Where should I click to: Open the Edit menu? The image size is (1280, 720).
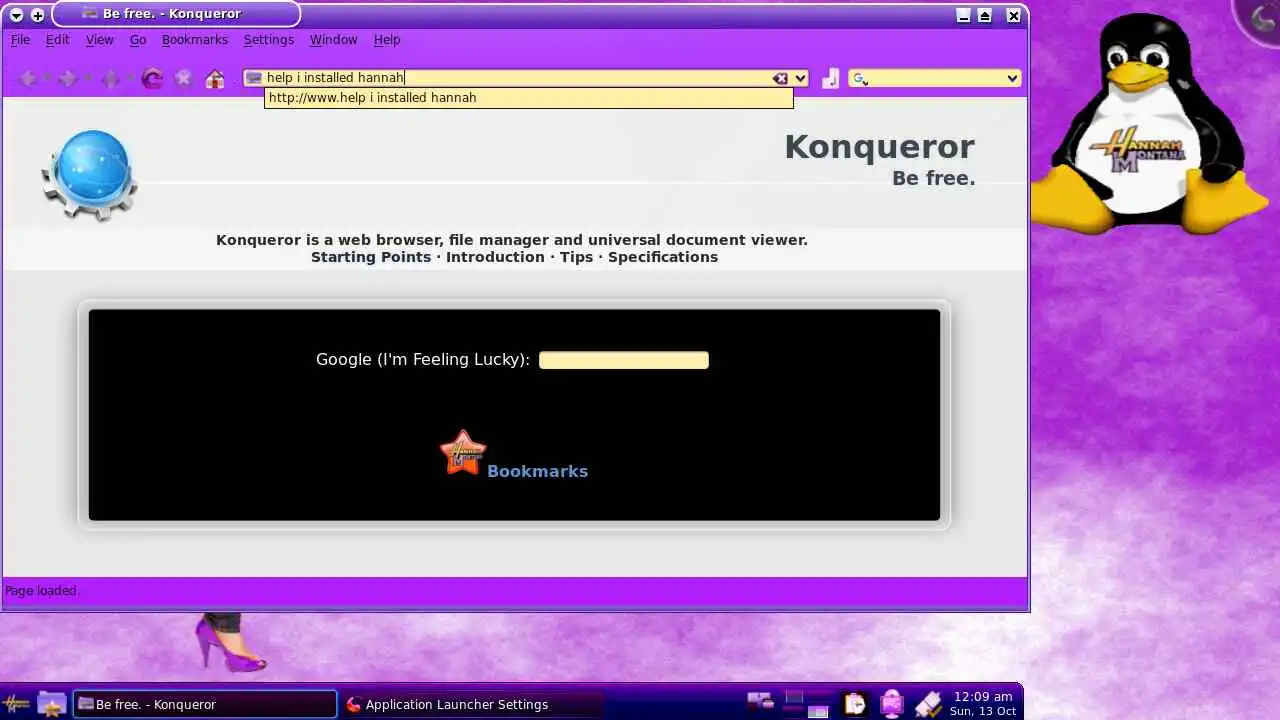pos(57,39)
